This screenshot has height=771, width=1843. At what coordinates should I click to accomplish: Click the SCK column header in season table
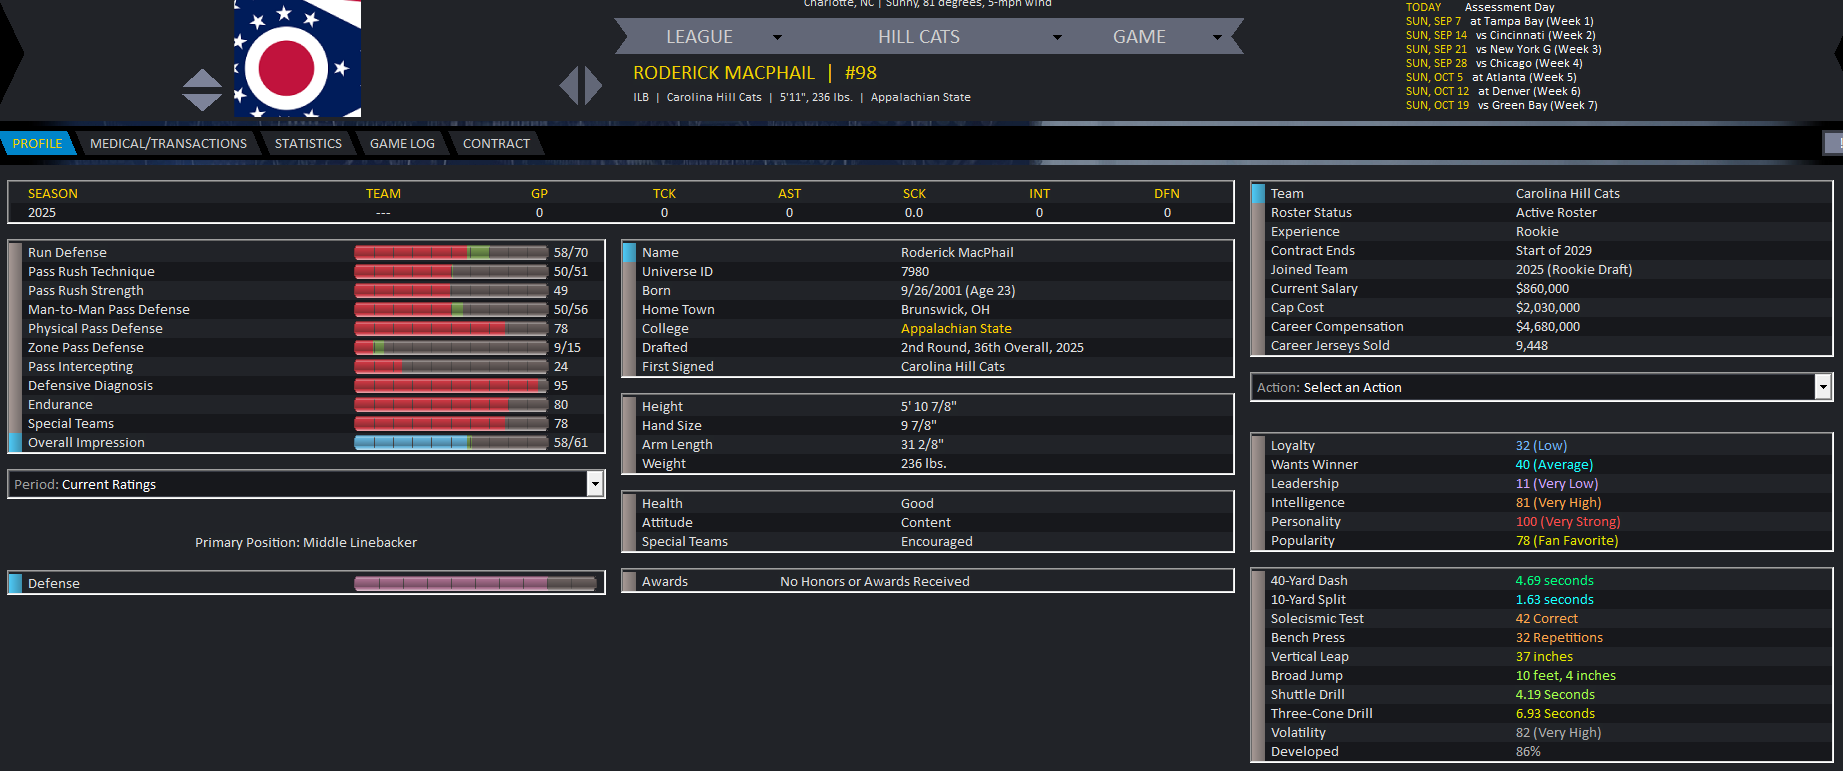[x=914, y=193]
